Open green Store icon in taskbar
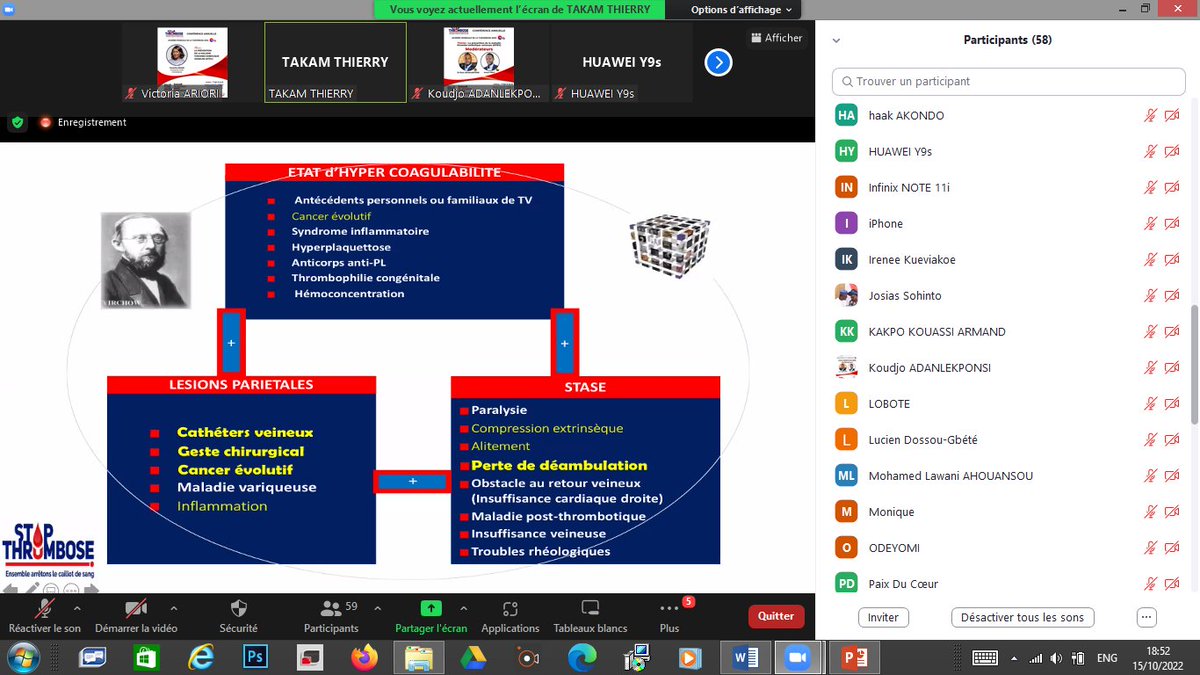This screenshot has width=1200, height=675. coord(147,657)
